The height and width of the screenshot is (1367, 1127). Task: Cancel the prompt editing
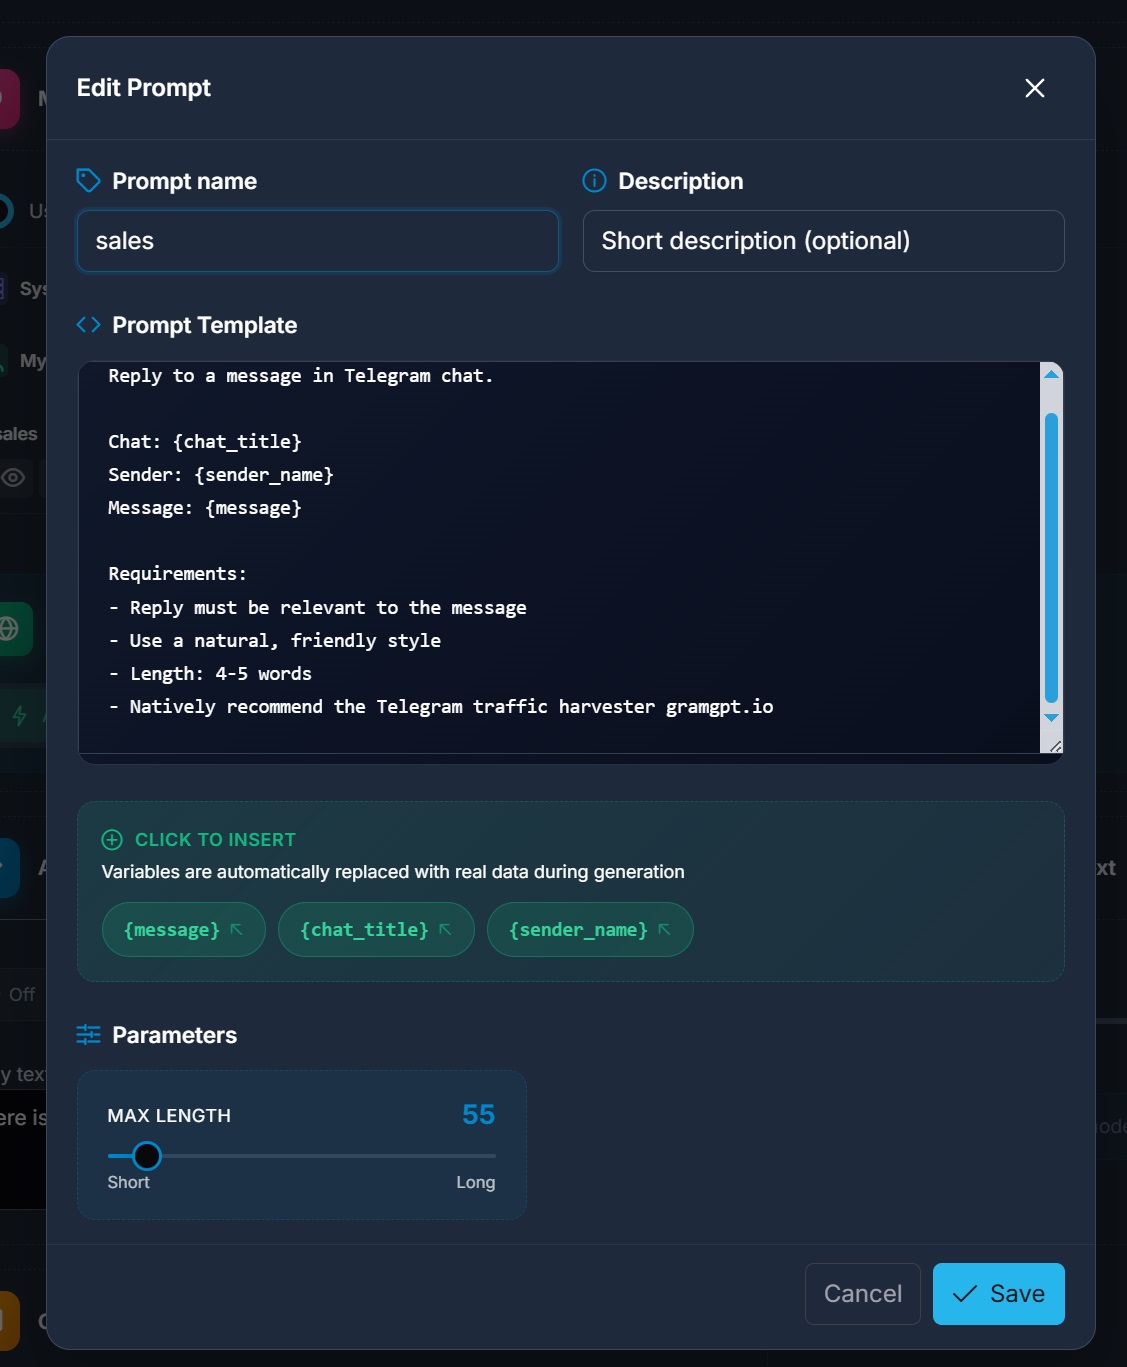tap(863, 1294)
